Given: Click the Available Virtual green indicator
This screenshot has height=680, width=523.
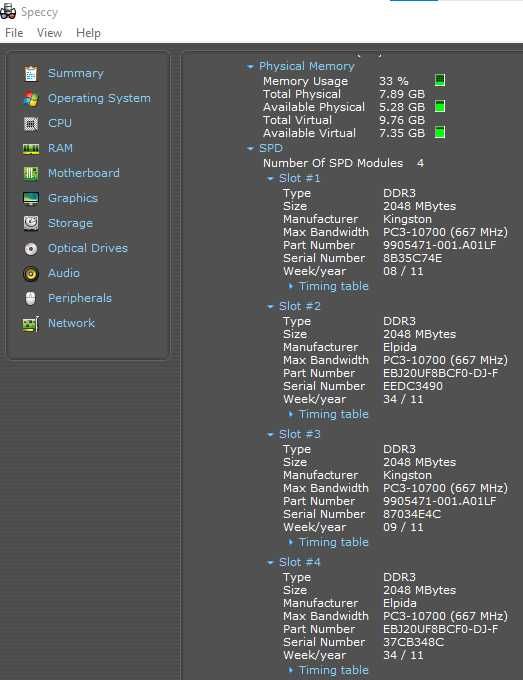Looking at the screenshot, I should 440,132.
